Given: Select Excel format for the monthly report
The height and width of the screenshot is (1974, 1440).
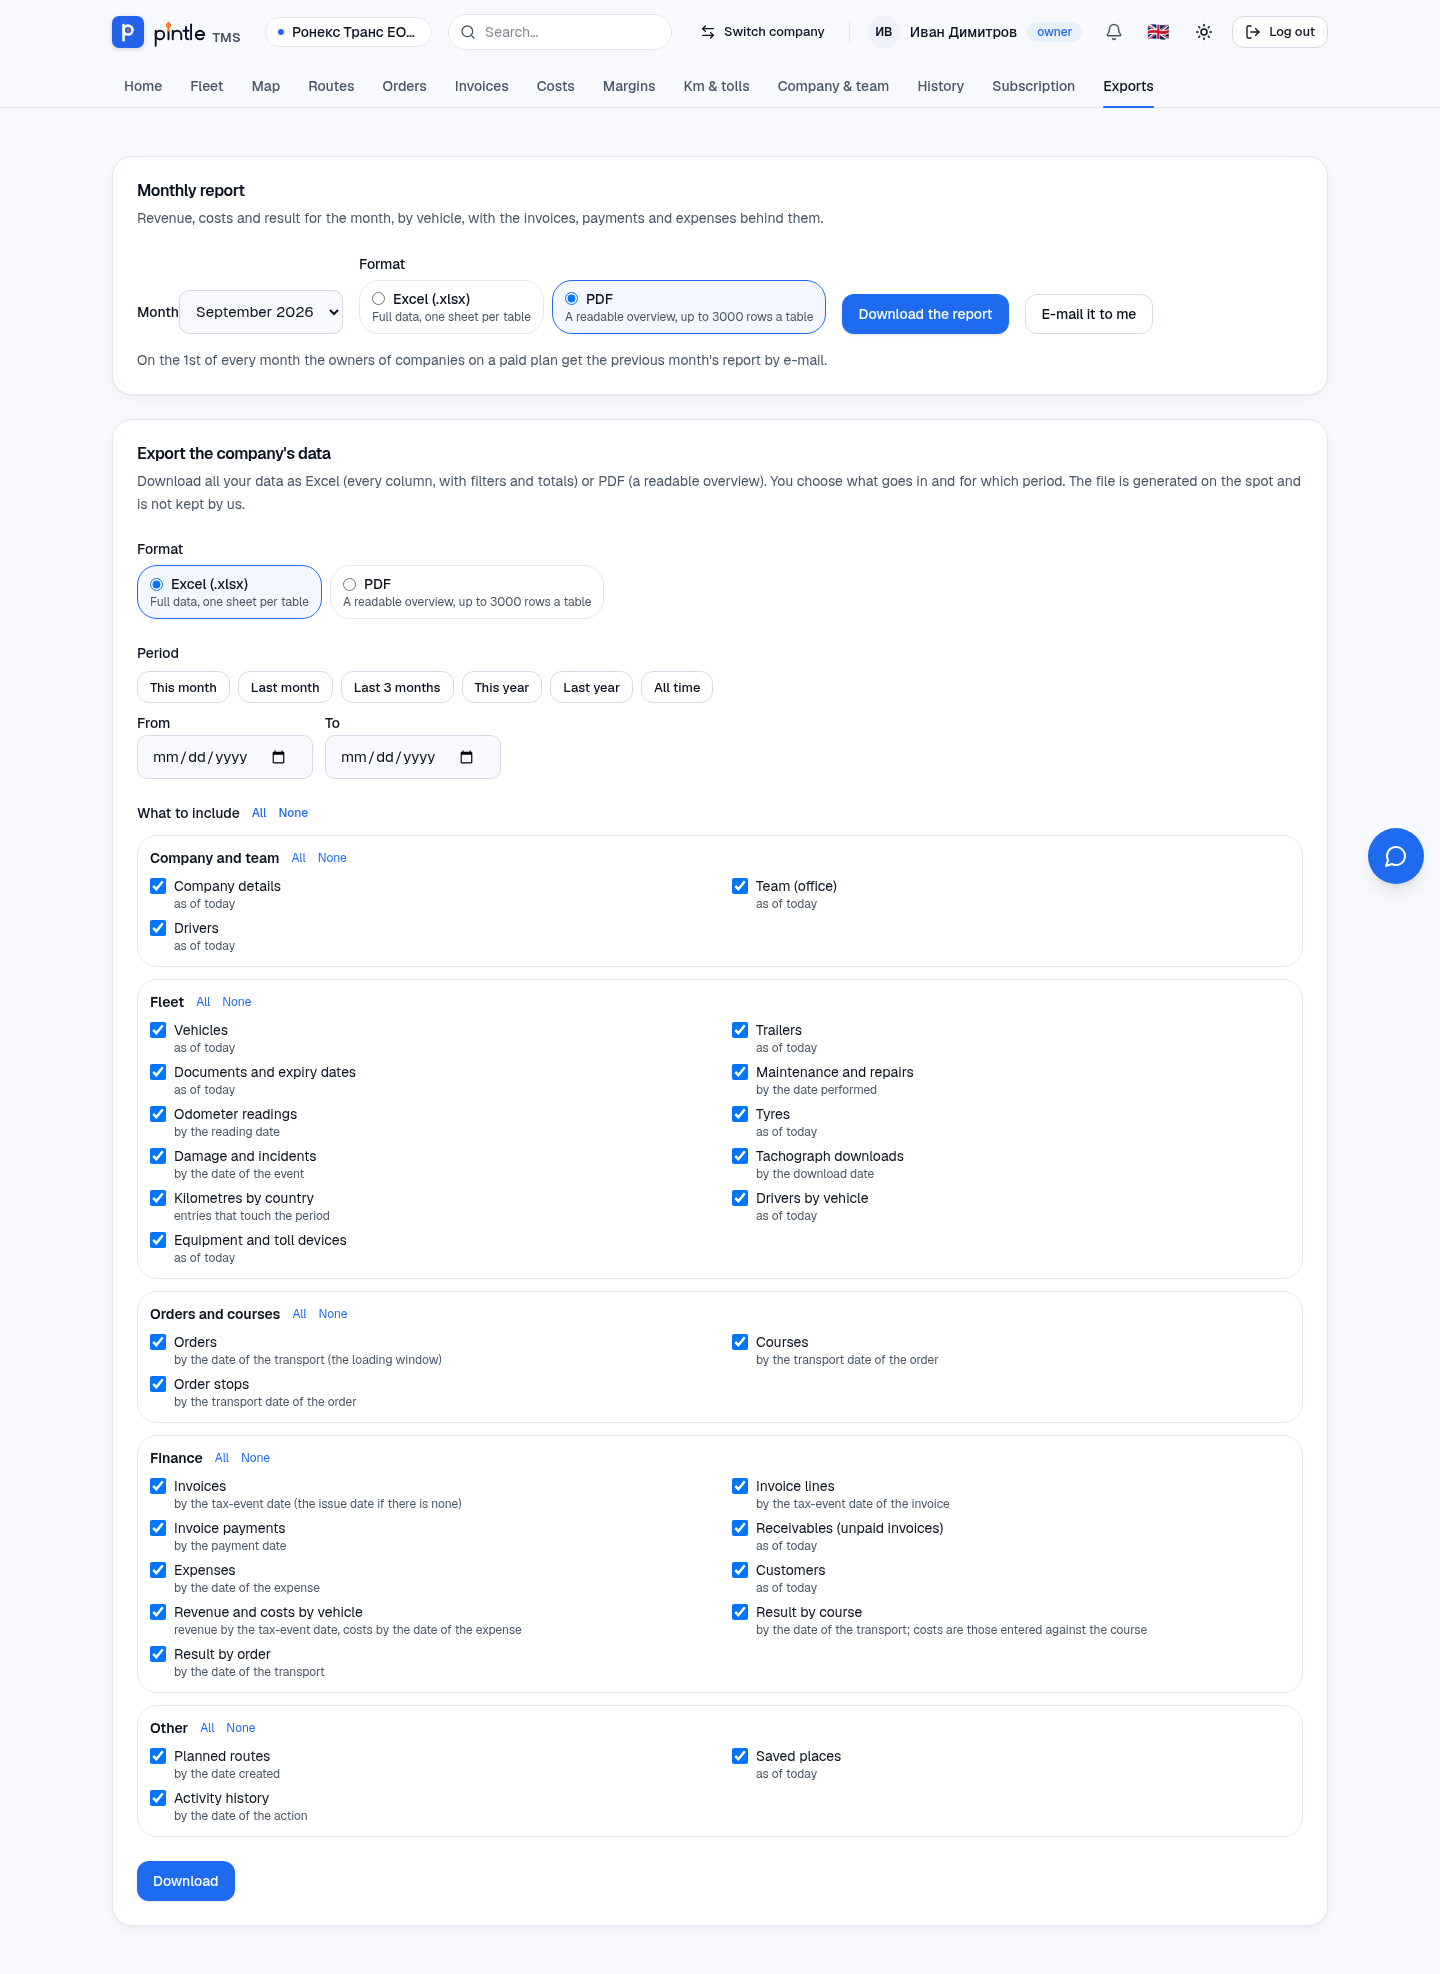Looking at the screenshot, I should [x=451, y=307].
